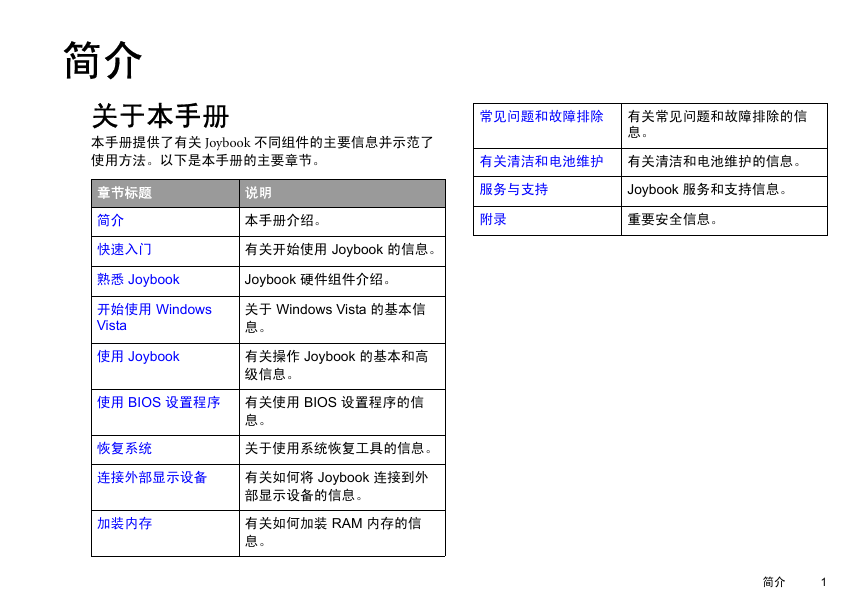Open 使用 BIOS 设置程序 link
Screen dimensions: 868x613
point(158,403)
